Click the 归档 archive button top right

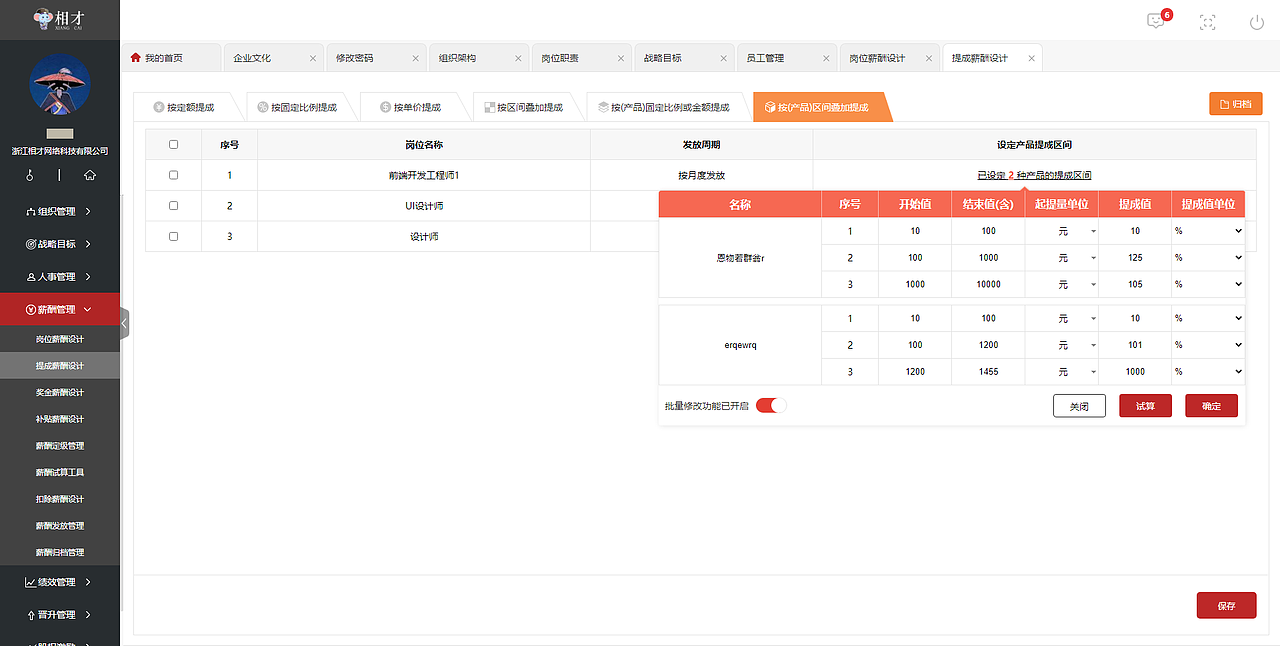pyautogui.click(x=1235, y=103)
